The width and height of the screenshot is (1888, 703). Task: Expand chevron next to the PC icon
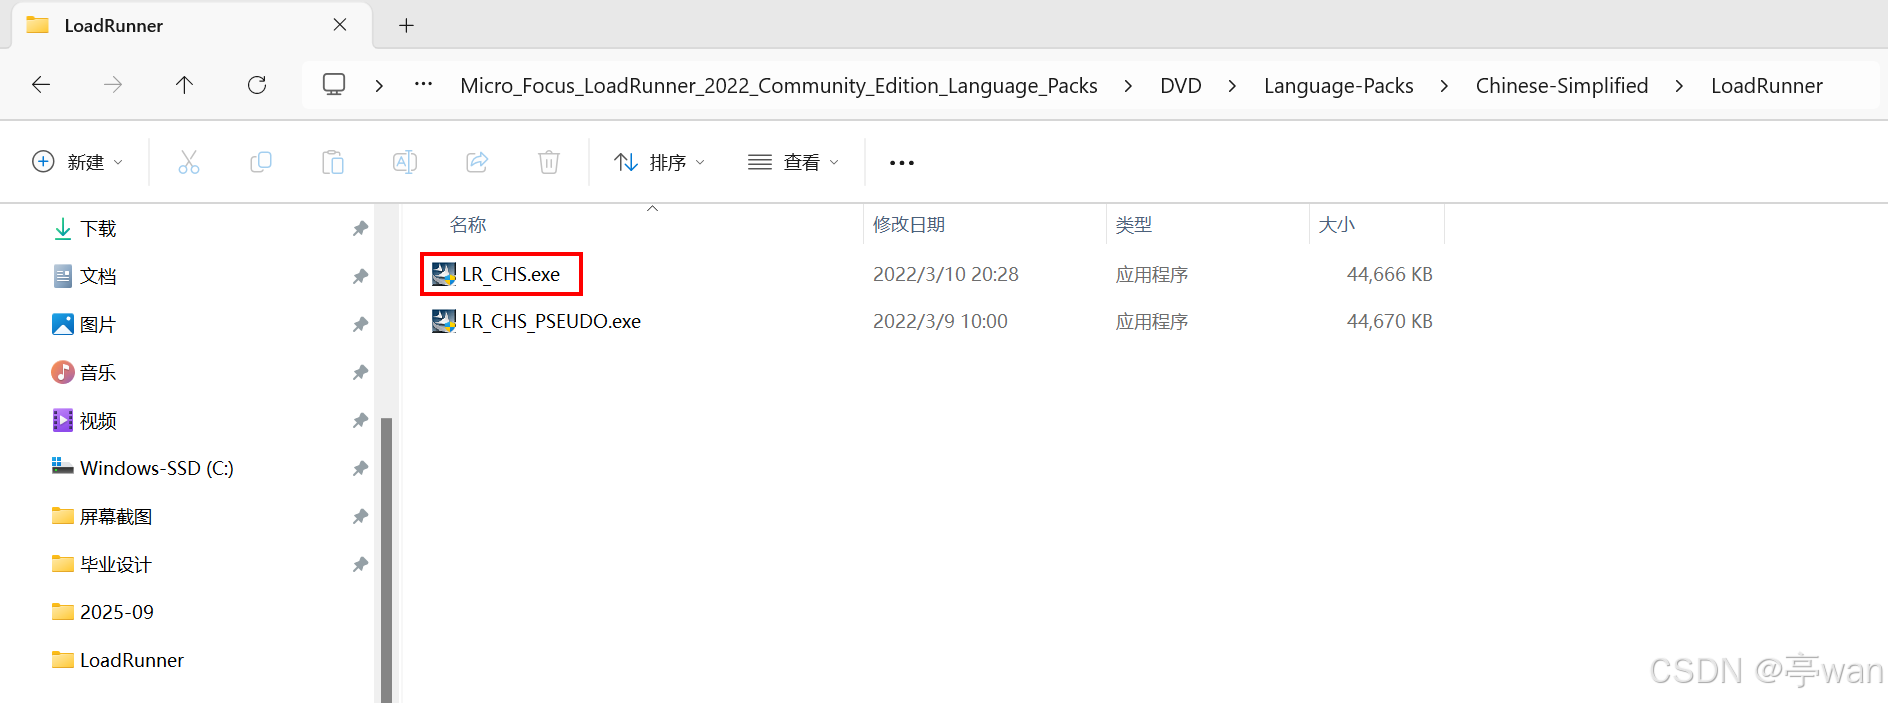379,86
